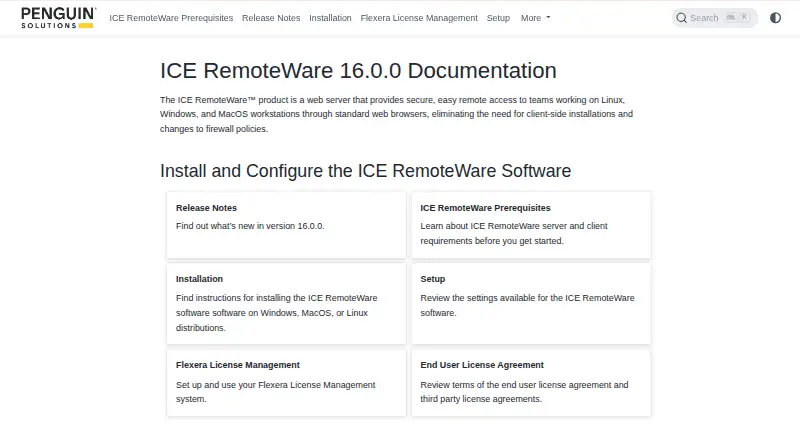This screenshot has height=440, width=800.
Task: Toggle the light/dark theme switcher
Action: coord(775,18)
